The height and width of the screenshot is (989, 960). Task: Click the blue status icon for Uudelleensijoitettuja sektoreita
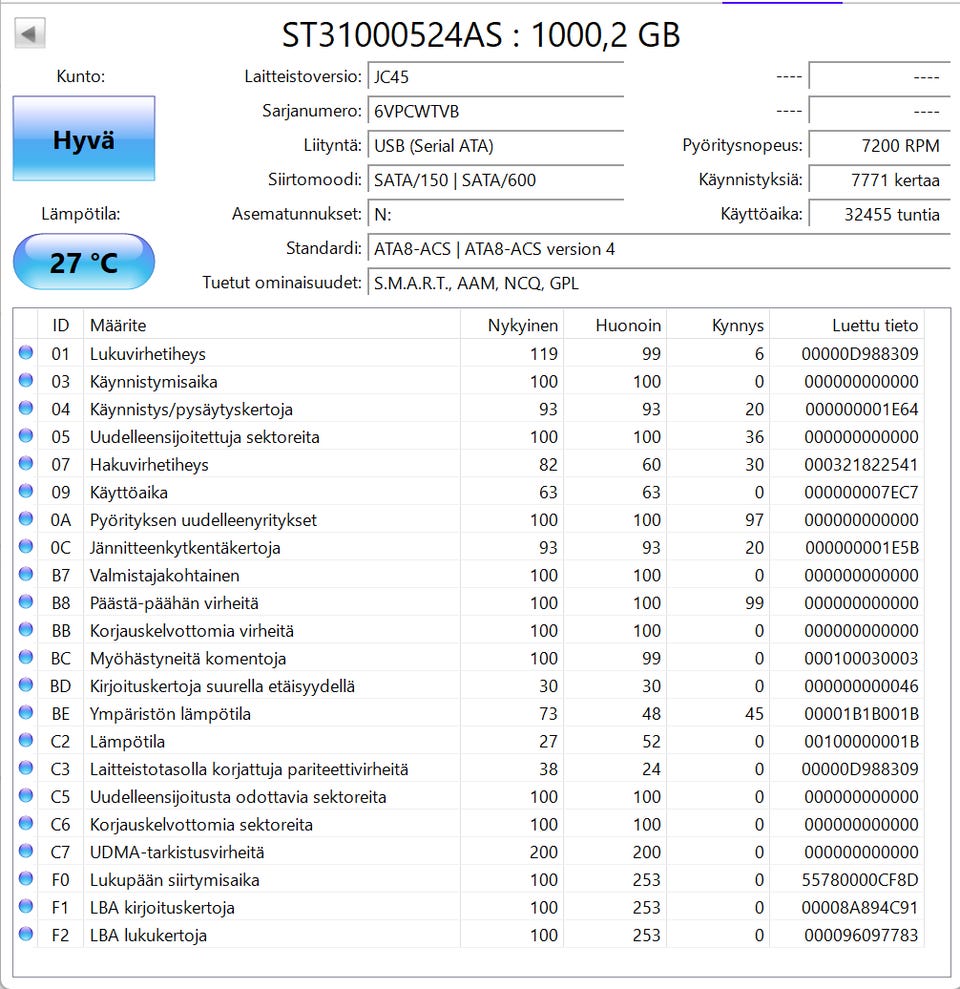pos(26,436)
